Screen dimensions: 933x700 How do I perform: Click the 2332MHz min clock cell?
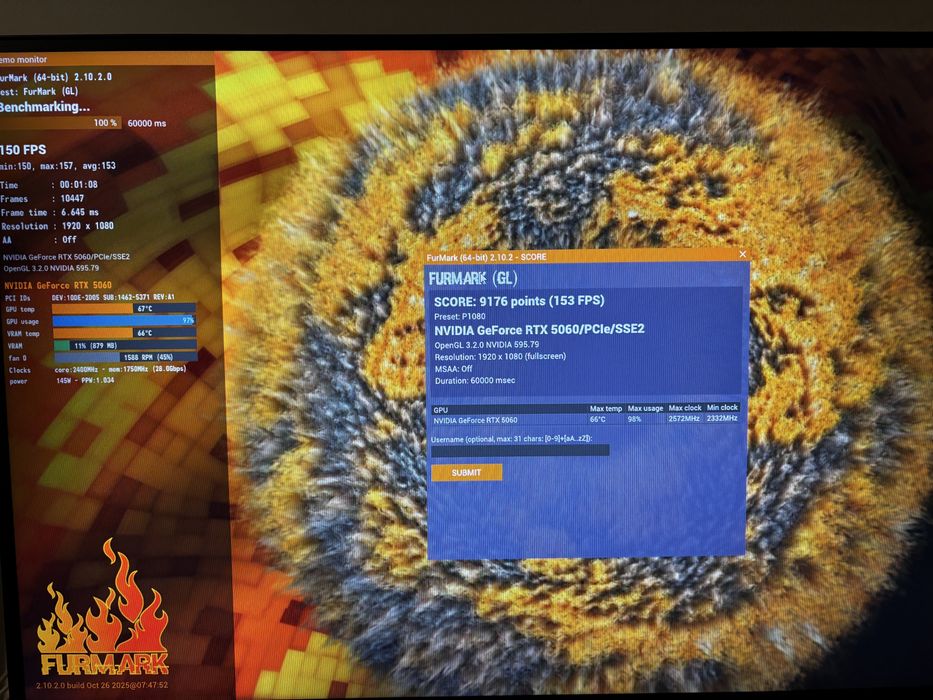tap(722, 418)
